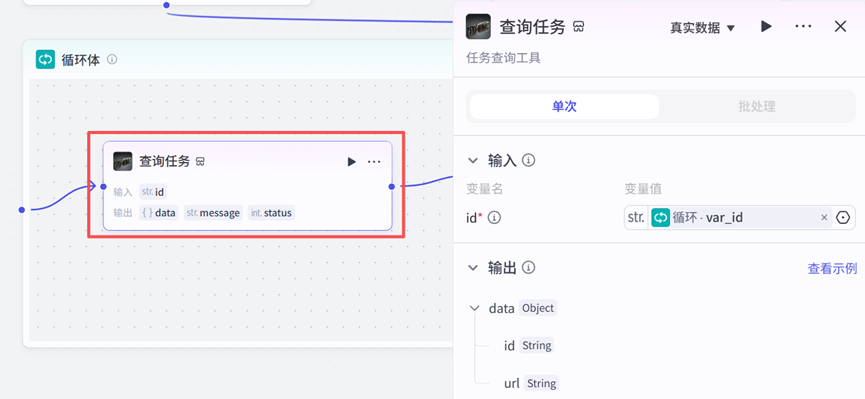This screenshot has height=399, width=865.
Task: Switch to the 批处理 tab
Action: tap(757, 107)
